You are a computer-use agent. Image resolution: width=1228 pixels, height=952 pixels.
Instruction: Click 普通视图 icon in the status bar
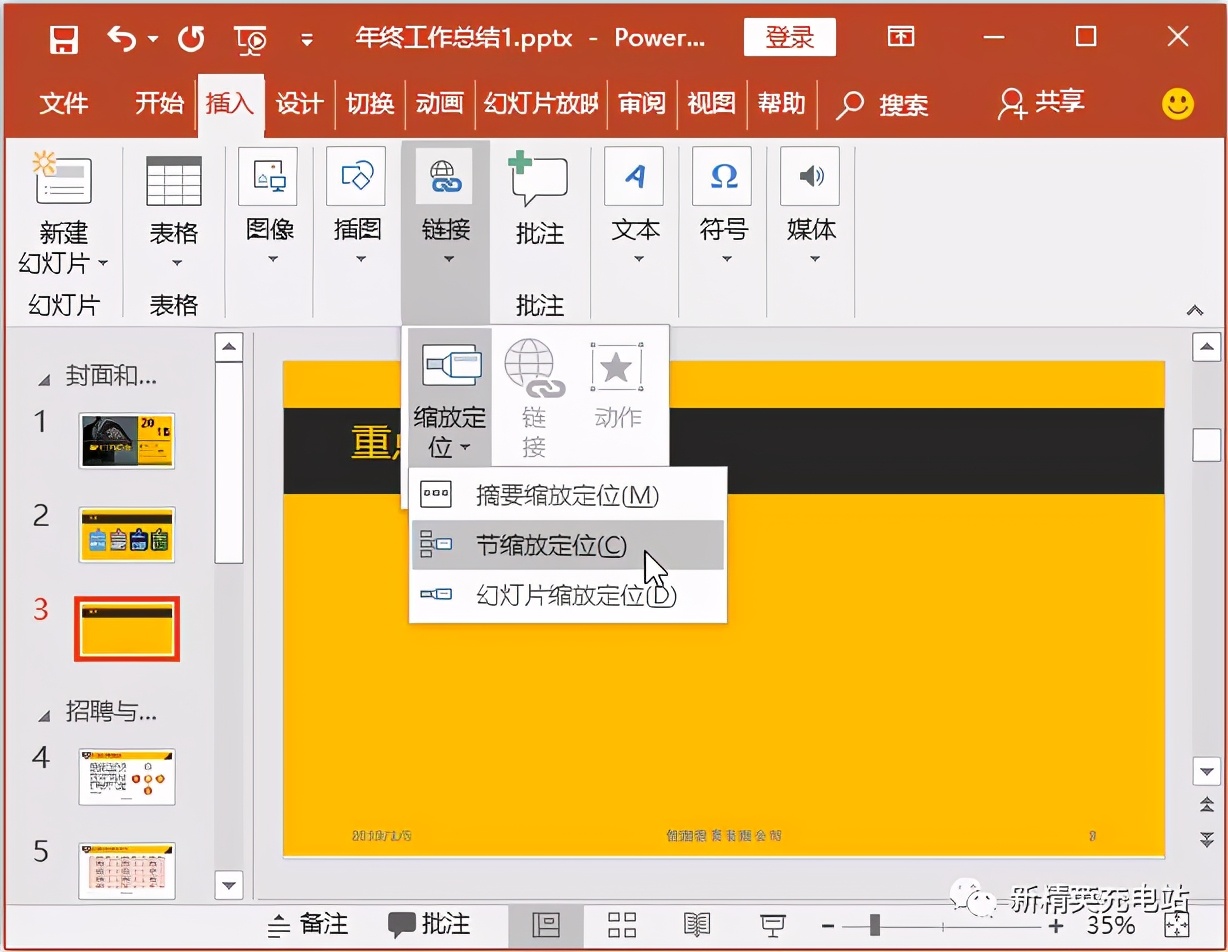[x=545, y=925]
